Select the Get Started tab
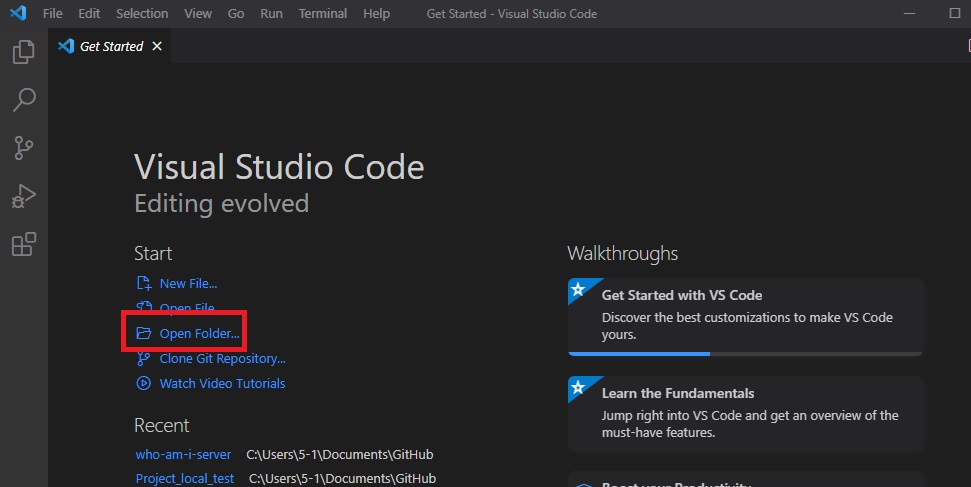Screen dimensions: 971x487 (x=110, y=46)
